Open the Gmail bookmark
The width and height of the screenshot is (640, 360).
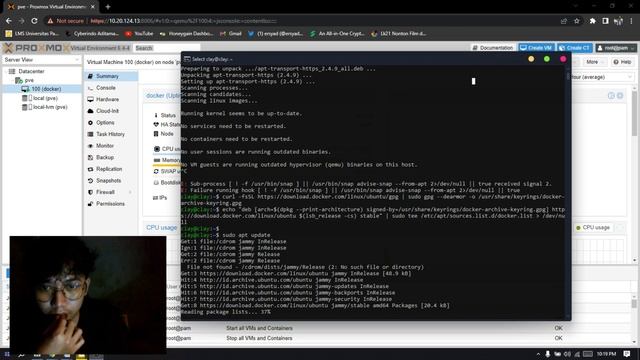[231, 33]
